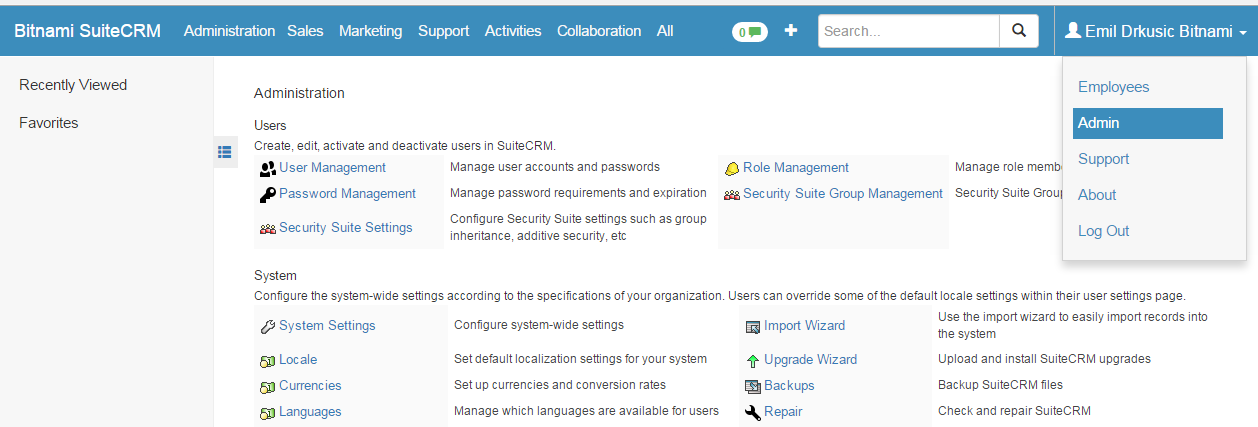The width and height of the screenshot is (1258, 427).
Task: Click the Security Suite Group Management icon
Action: point(731,195)
